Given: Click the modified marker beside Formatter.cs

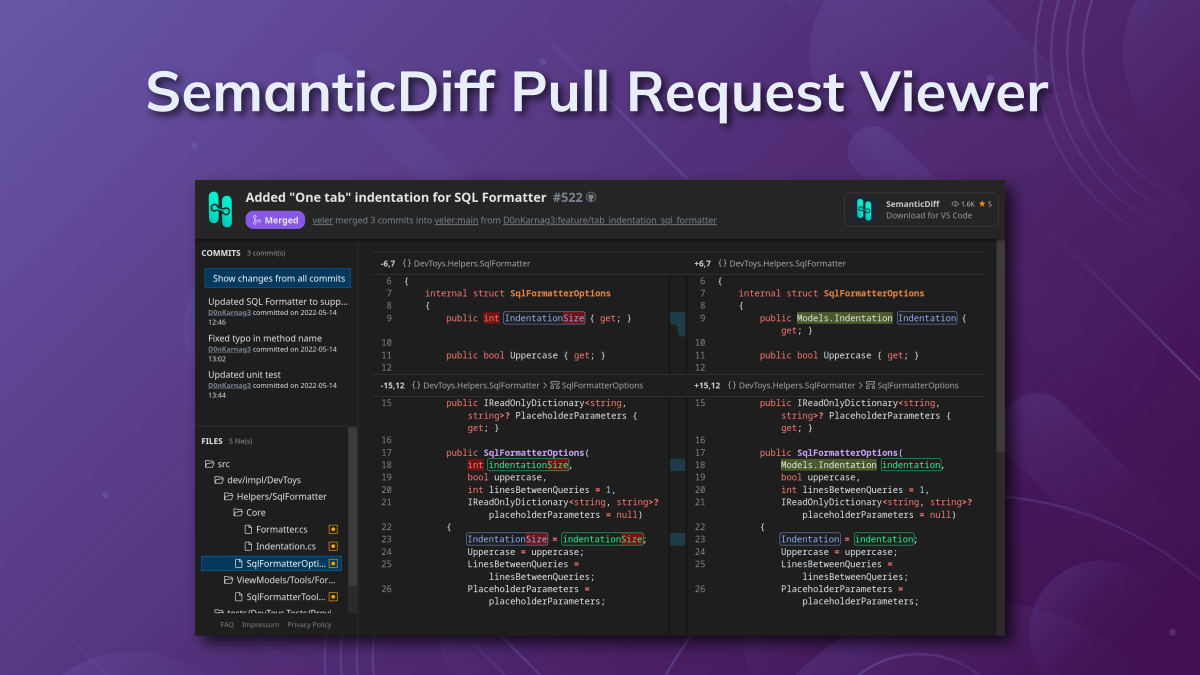Looking at the screenshot, I should (333, 529).
